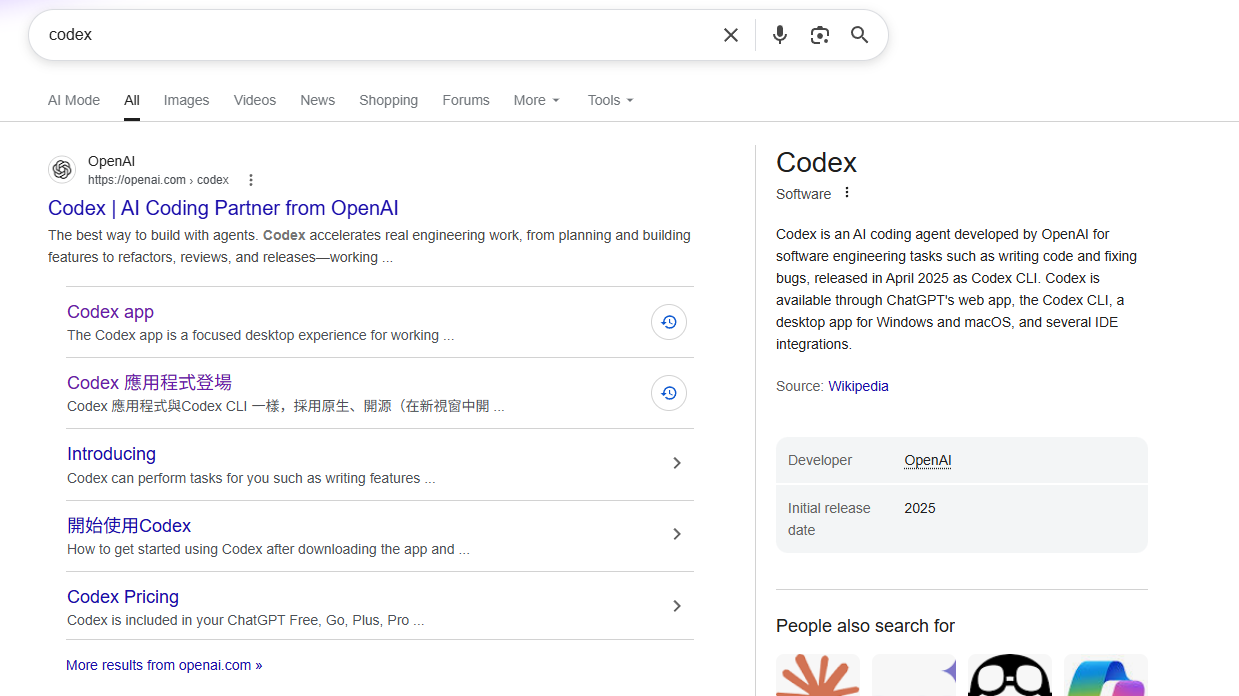Open the Codex Pricing sitelink

tap(123, 597)
